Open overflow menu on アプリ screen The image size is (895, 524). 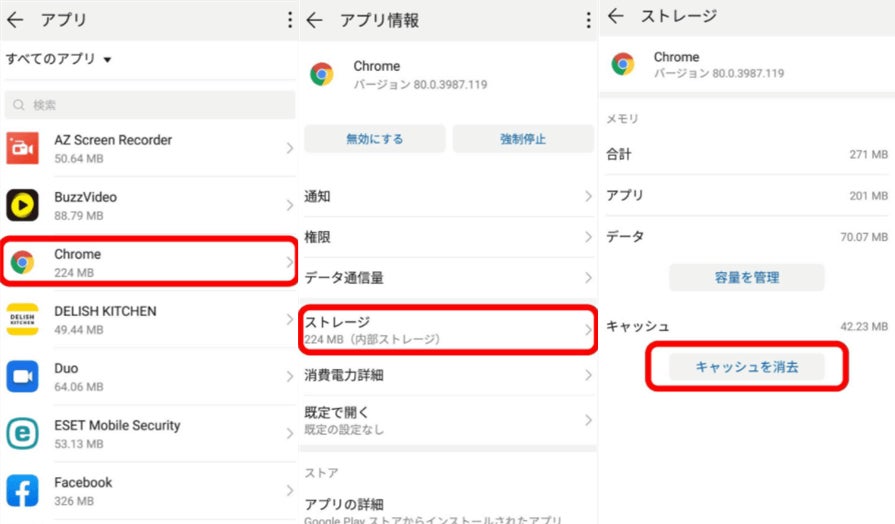point(290,20)
